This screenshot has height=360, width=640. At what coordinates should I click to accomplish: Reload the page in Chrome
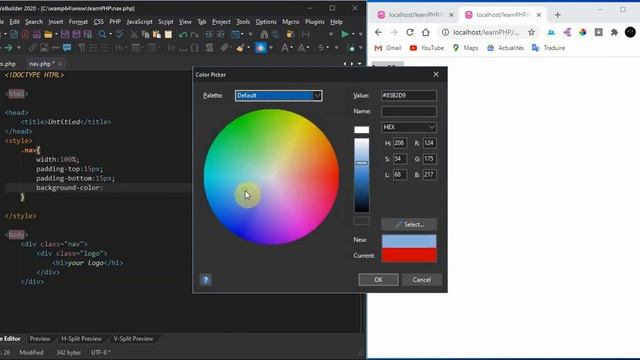coord(410,32)
